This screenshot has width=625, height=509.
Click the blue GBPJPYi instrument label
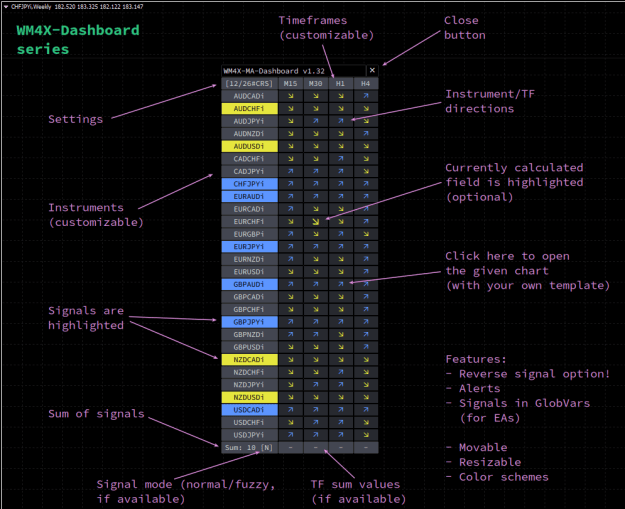(250, 322)
